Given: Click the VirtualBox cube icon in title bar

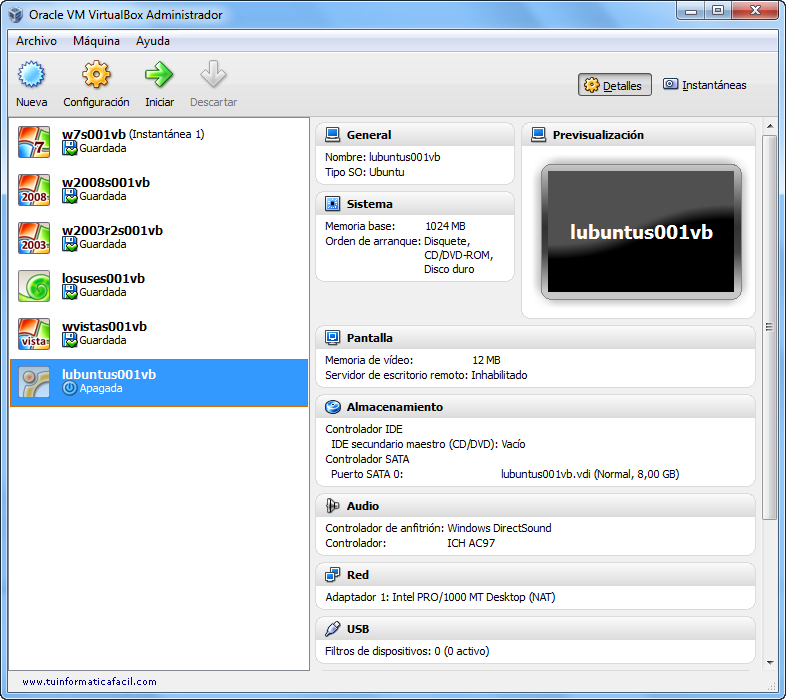Looking at the screenshot, I should click(x=16, y=15).
